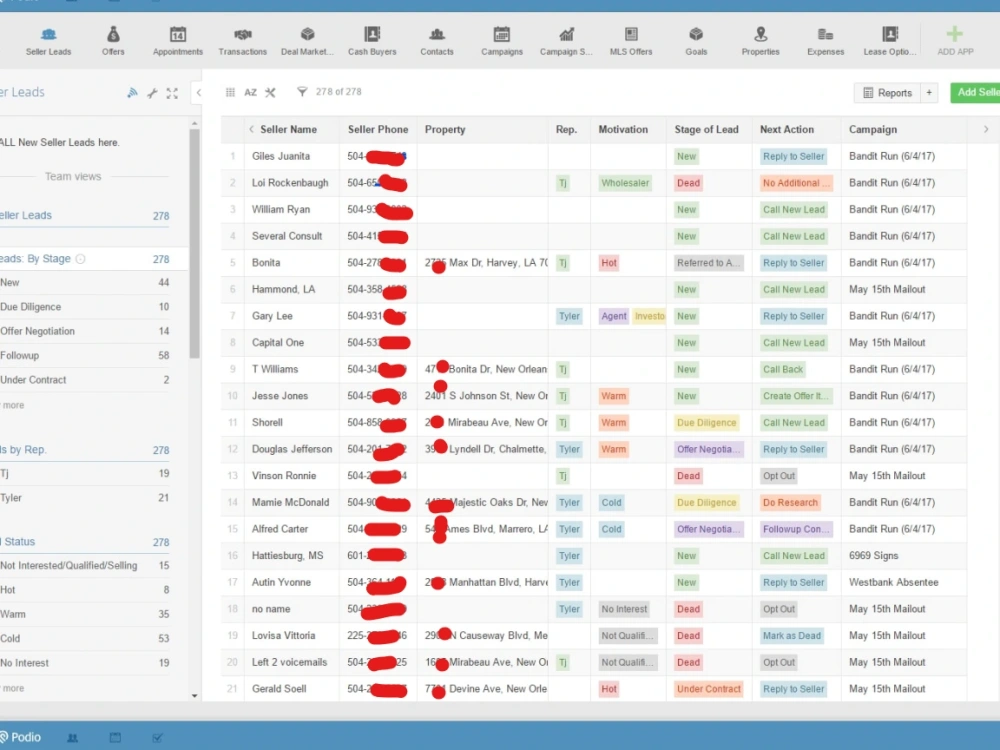The image size is (1000, 750).
Task: Click the activity feed icon beside Seller Leads title
Action: (132, 92)
